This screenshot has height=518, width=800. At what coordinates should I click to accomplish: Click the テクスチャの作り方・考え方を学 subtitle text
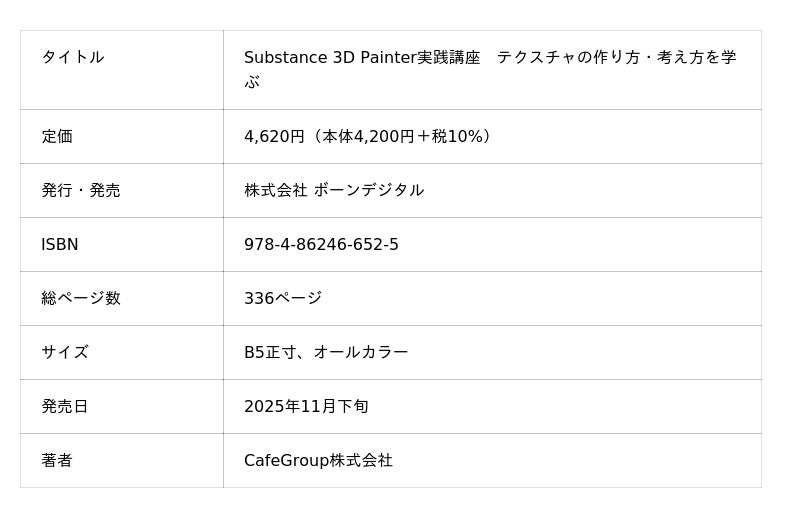pyautogui.click(x=616, y=58)
